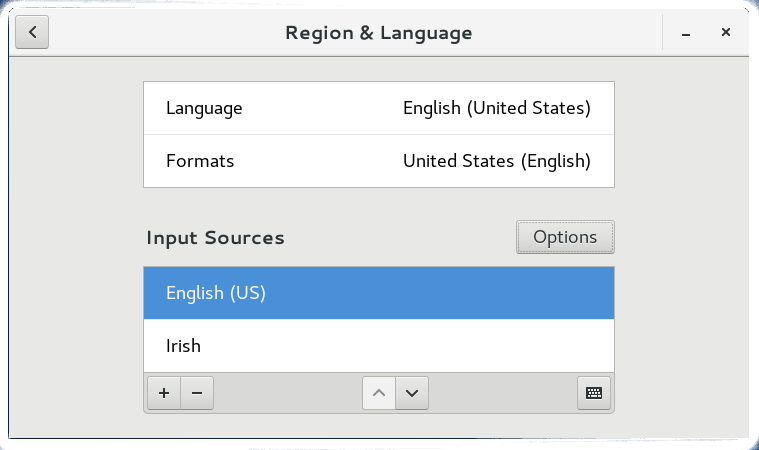Screen dimensions: 759x450
Task: Select the Irish input source
Action: [x=378, y=346]
